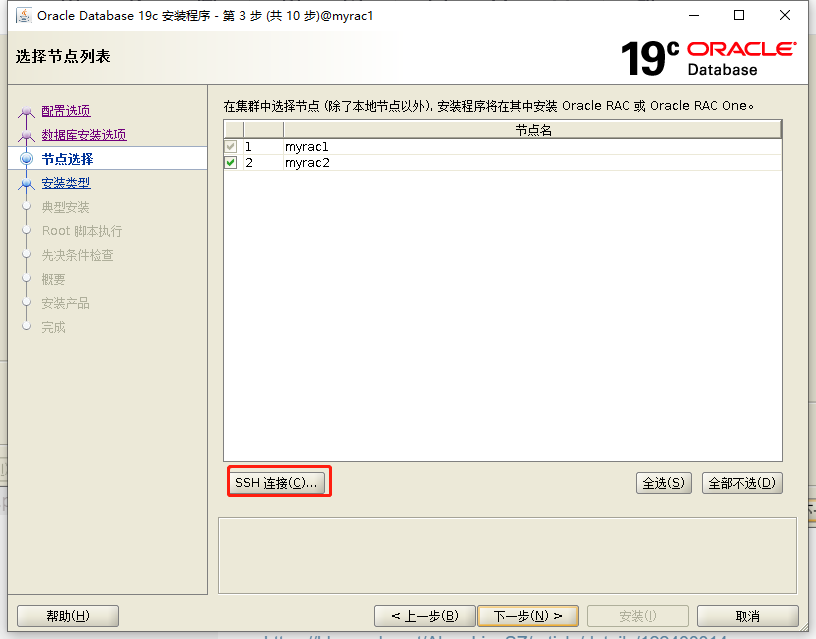
Task: Click the 节点名 column header
Action: tap(532, 130)
